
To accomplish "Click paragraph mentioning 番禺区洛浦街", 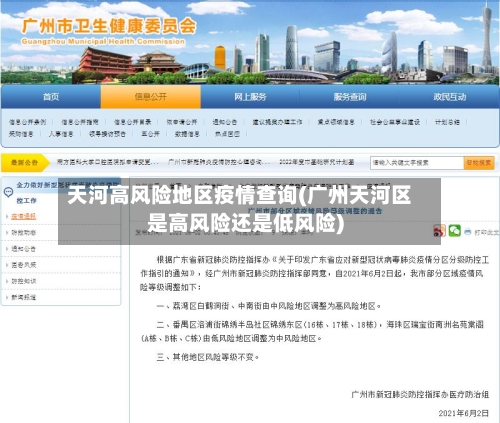I will tap(312, 331).
